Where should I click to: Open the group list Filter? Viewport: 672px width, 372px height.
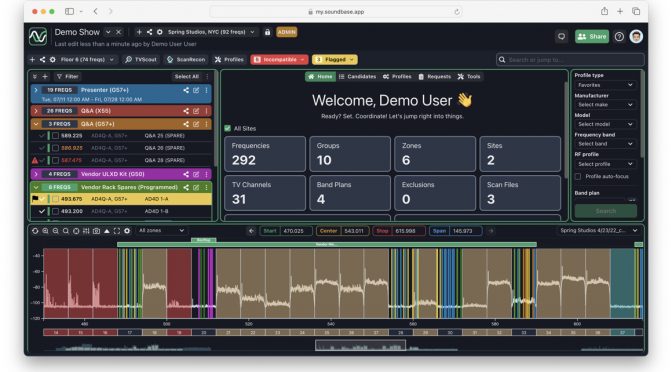pyautogui.click(x=68, y=76)
